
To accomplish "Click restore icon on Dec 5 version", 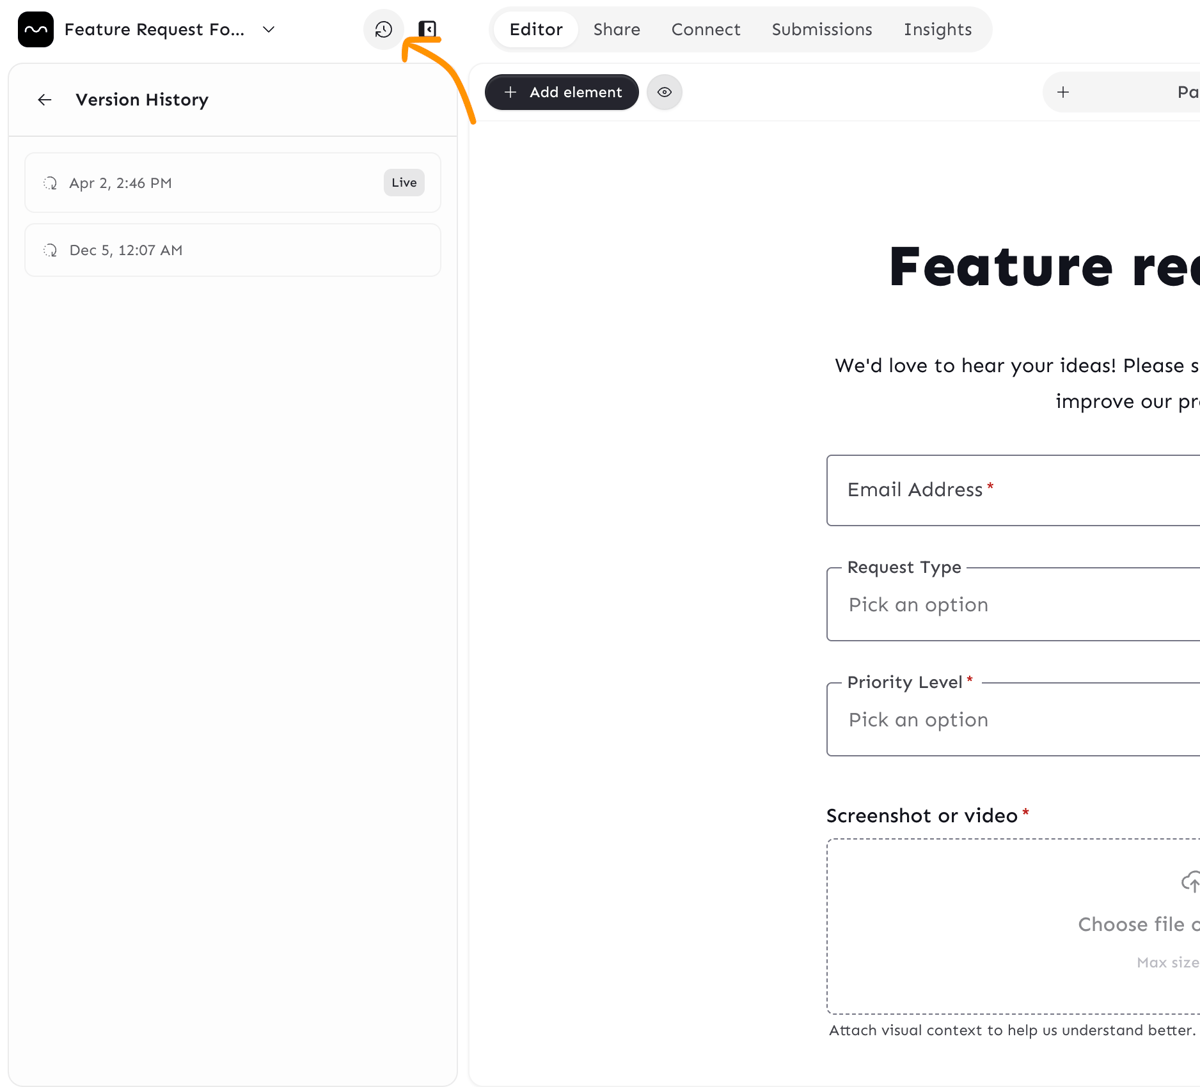I will [x=50, y=251].
